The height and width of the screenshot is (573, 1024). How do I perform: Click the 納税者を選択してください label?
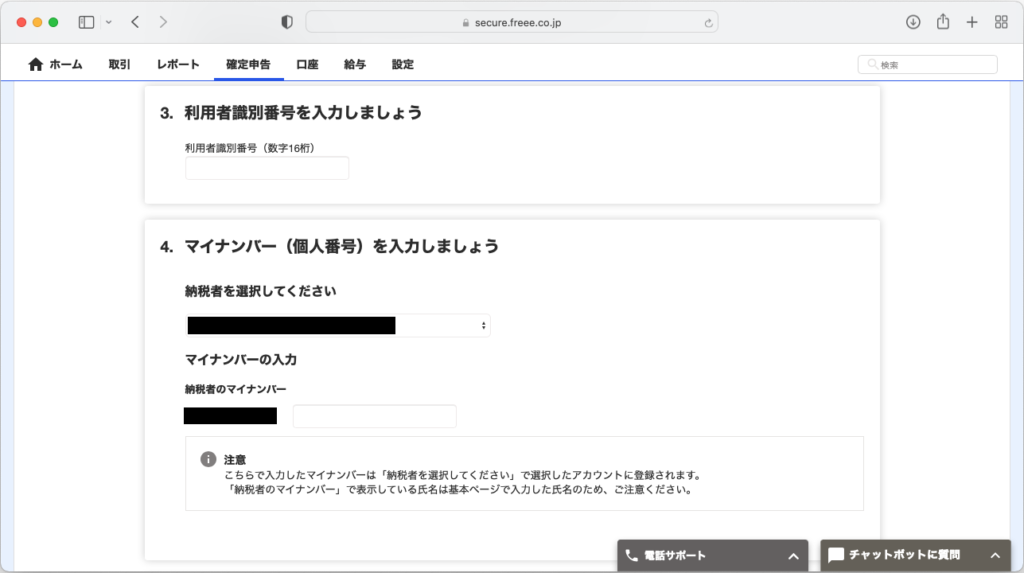261,291
